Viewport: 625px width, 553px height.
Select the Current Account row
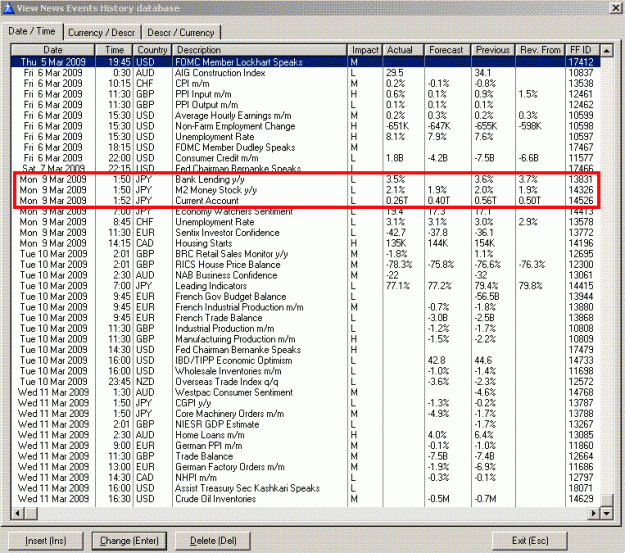click(x=306, y=201)
